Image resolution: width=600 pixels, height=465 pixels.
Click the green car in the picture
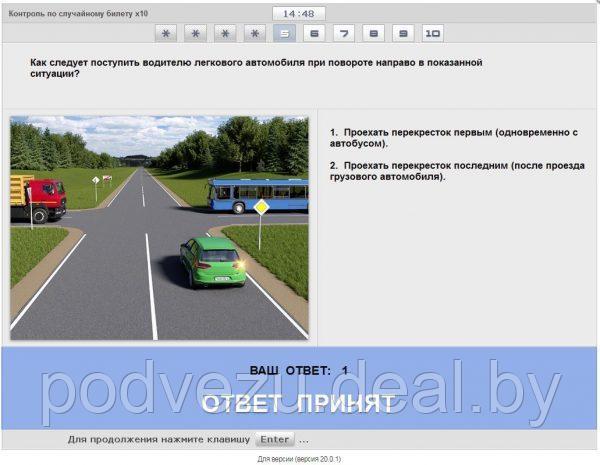(212, 262)
